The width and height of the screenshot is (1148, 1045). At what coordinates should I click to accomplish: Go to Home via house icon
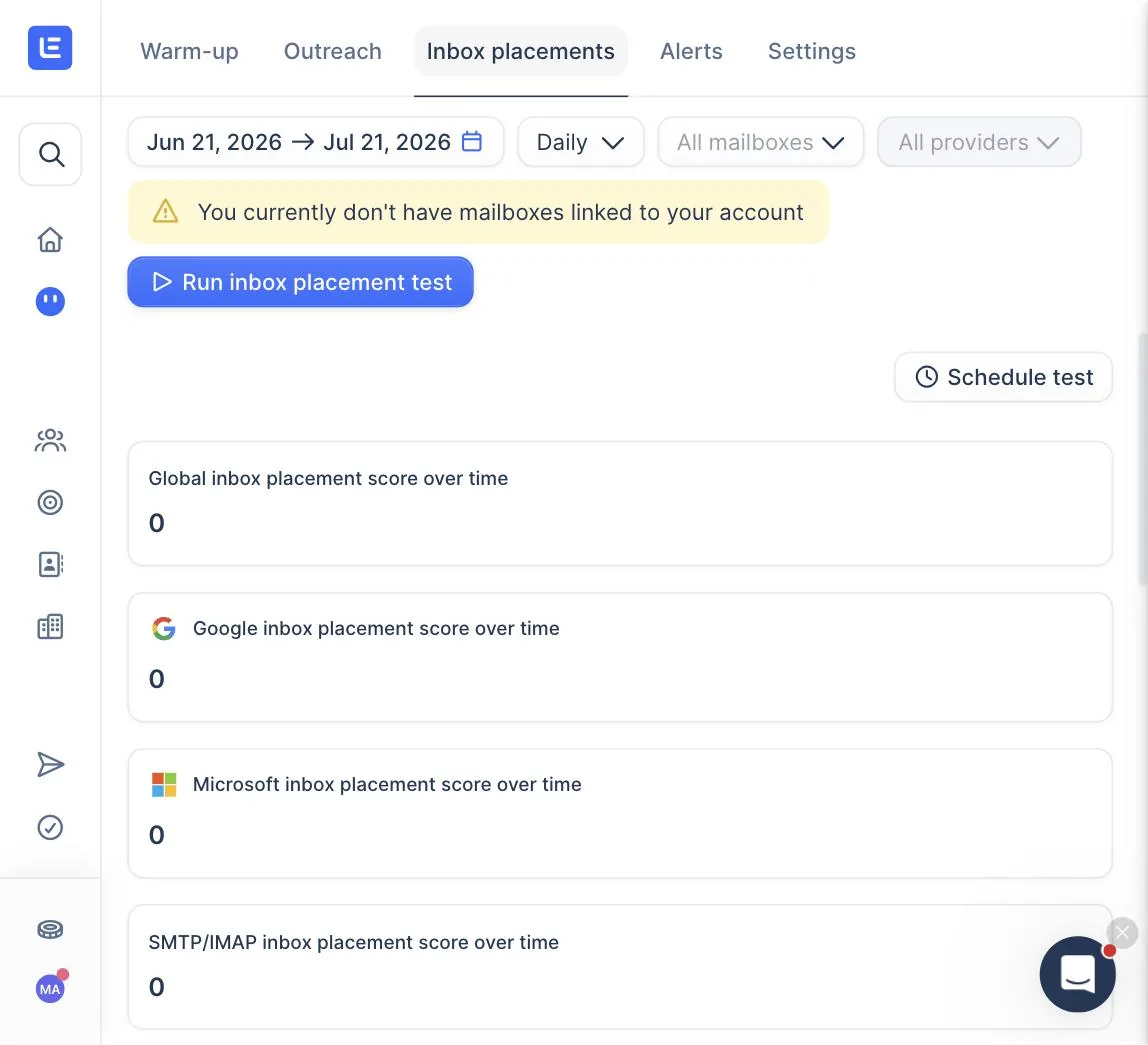[51, 239]
